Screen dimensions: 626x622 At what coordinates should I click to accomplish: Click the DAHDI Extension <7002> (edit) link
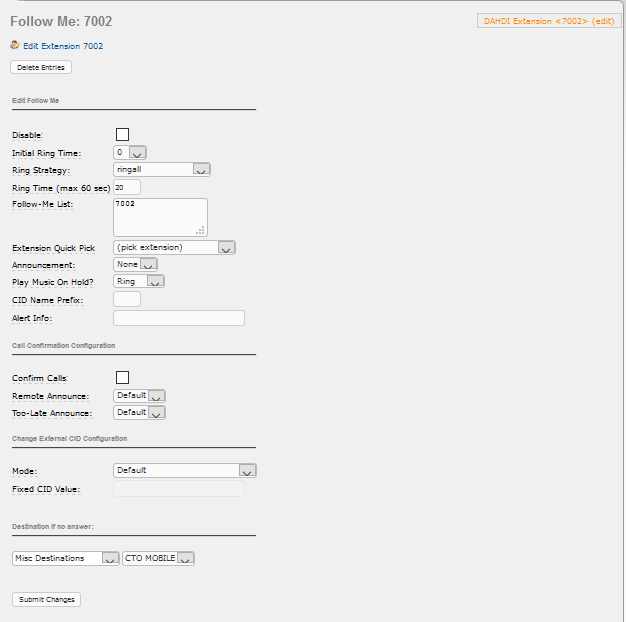pos(549,21)
